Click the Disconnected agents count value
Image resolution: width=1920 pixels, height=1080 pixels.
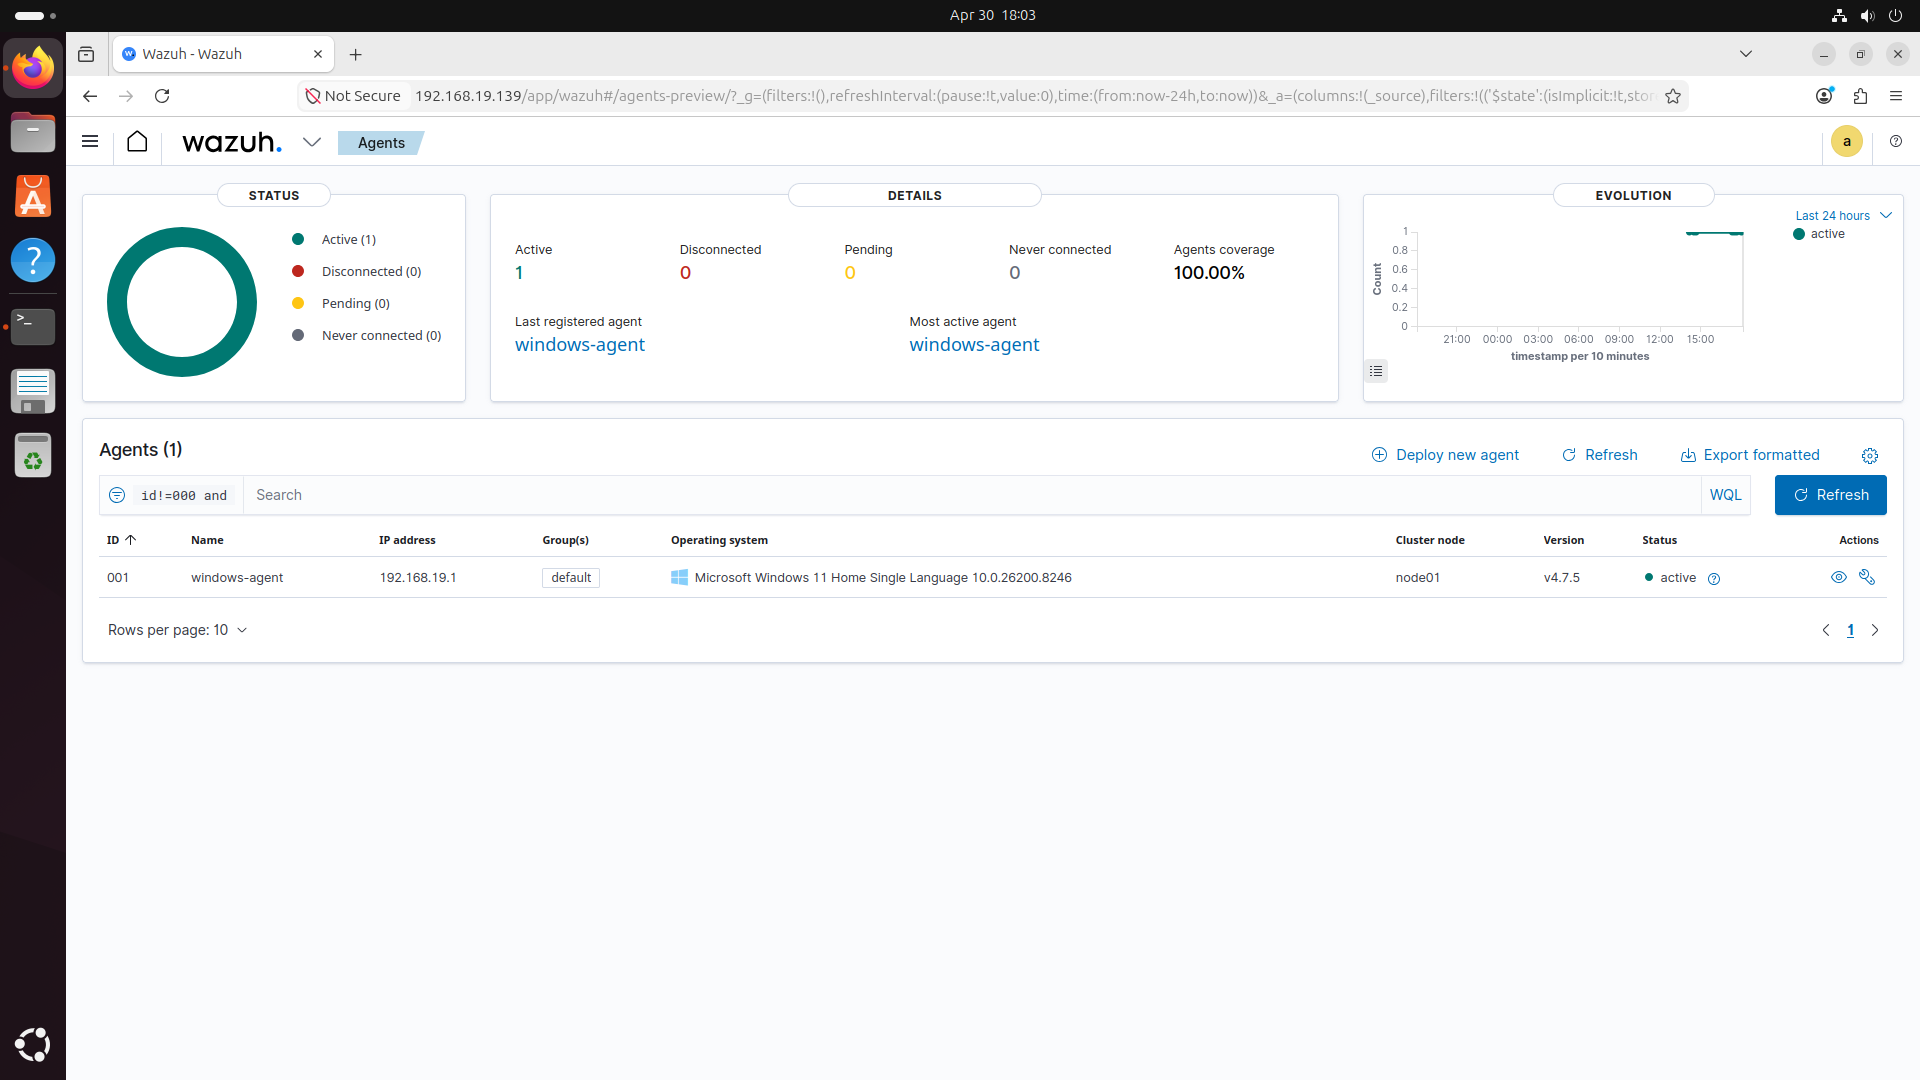(685, 273)
